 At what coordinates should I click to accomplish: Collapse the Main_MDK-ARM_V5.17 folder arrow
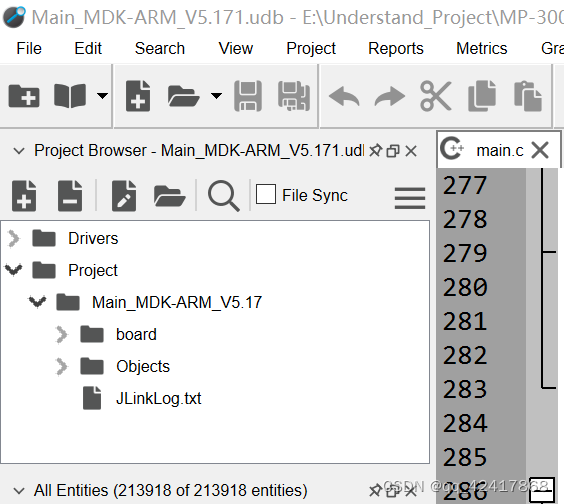[x=37, y=302]
